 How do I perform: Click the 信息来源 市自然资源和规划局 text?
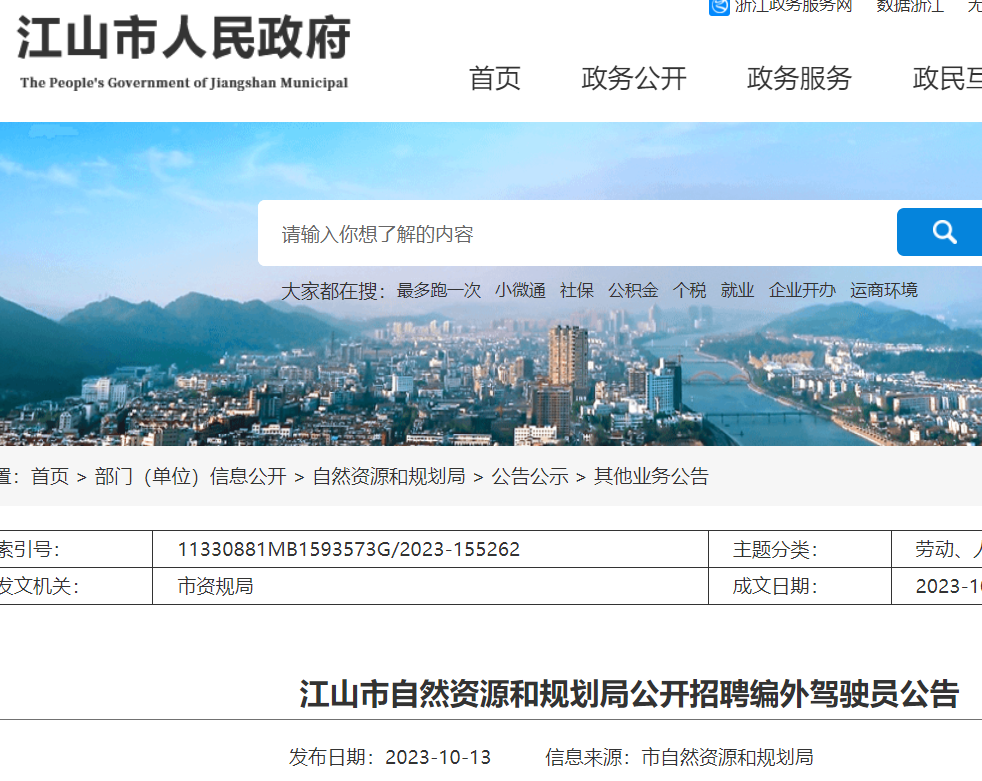tap(679, 757)
